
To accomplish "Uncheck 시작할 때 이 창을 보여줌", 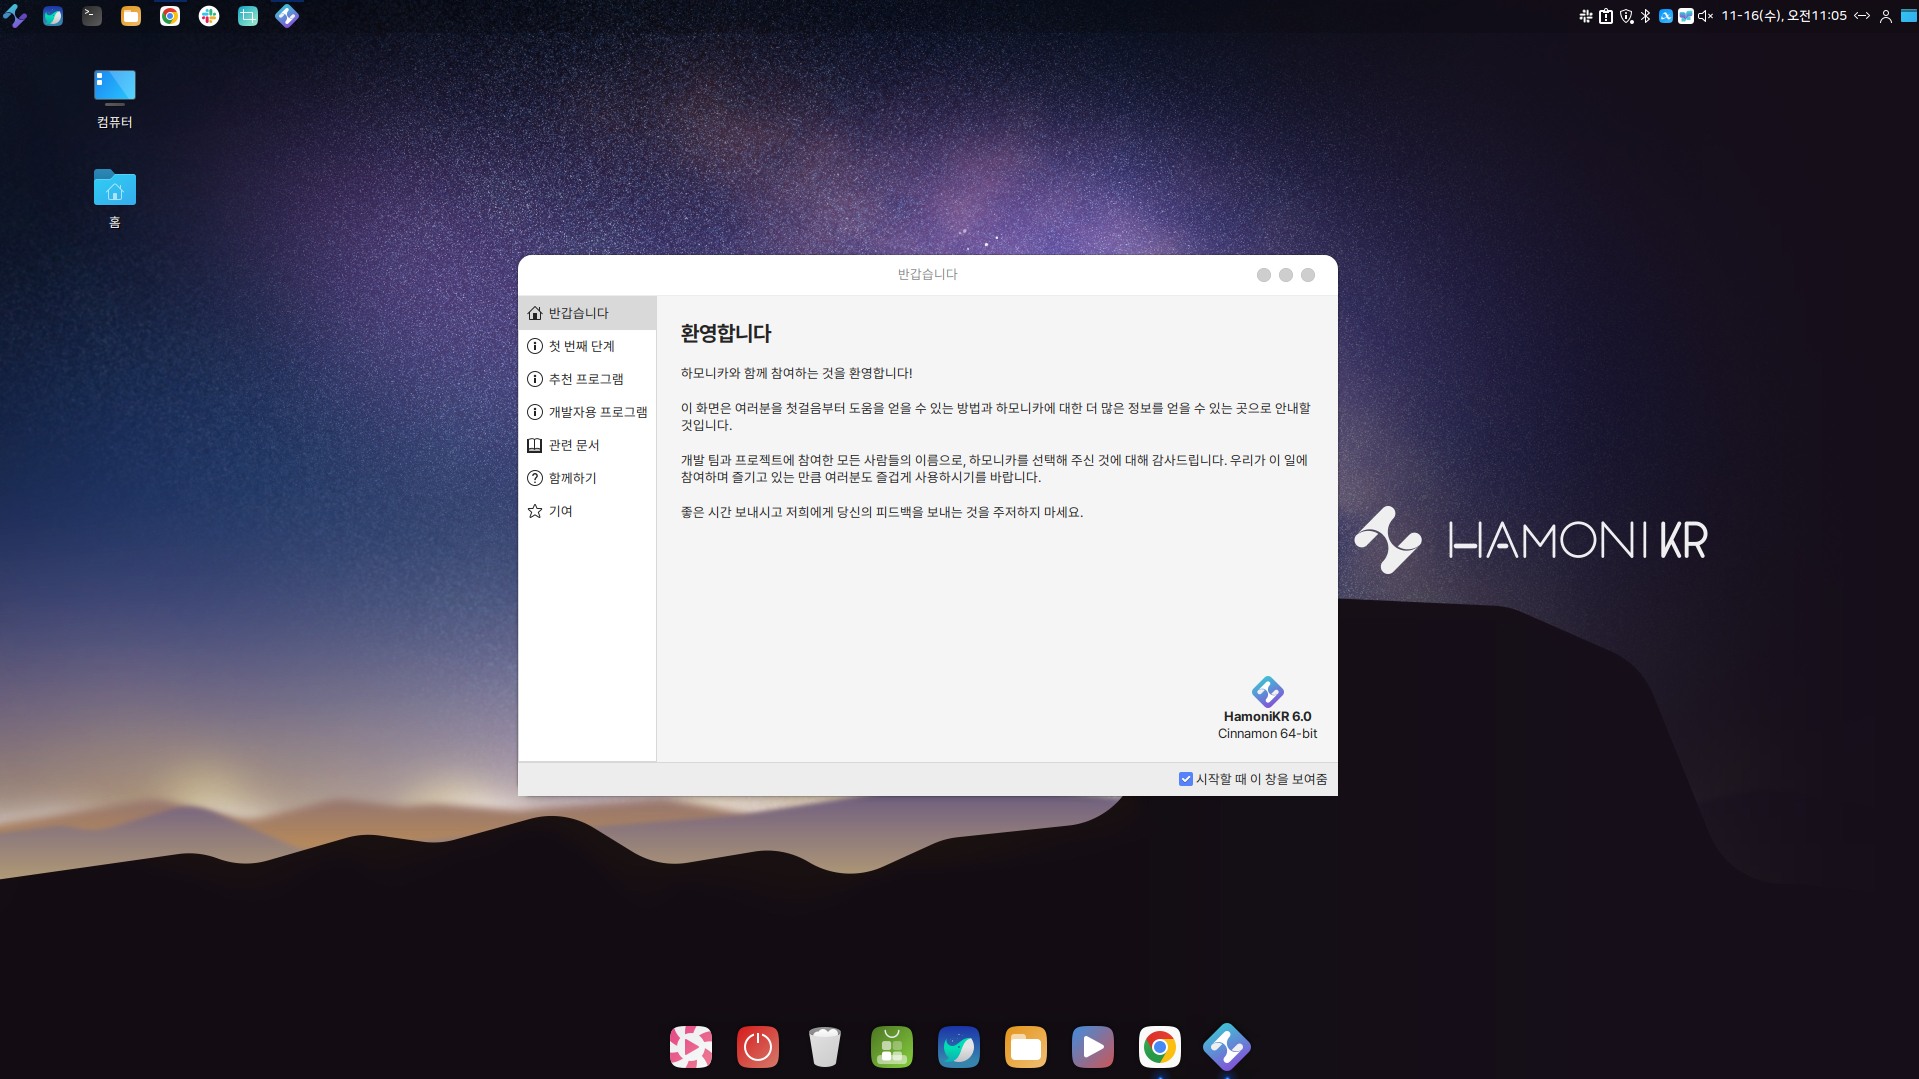I will click(x=1186, y=779).
